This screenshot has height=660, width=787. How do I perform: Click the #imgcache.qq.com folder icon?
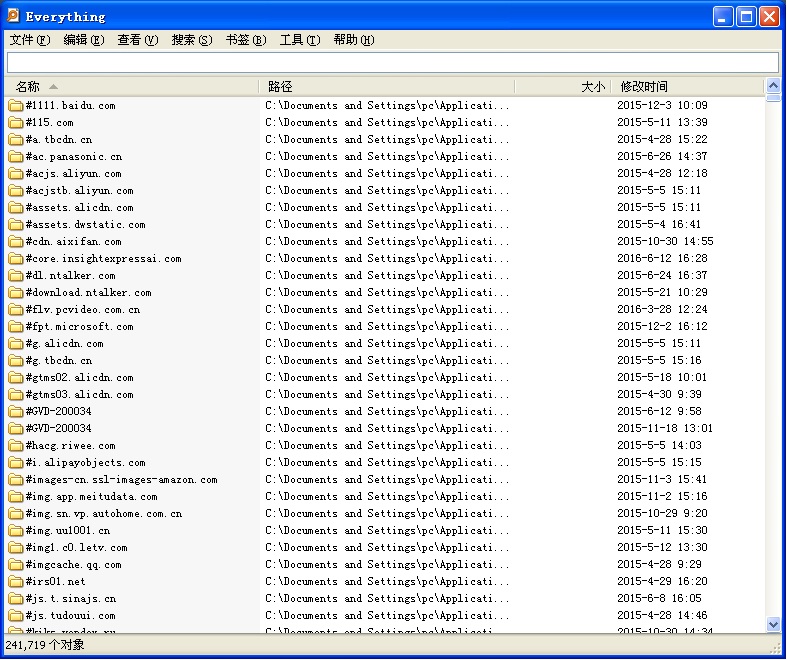click(x=16, y=565)
